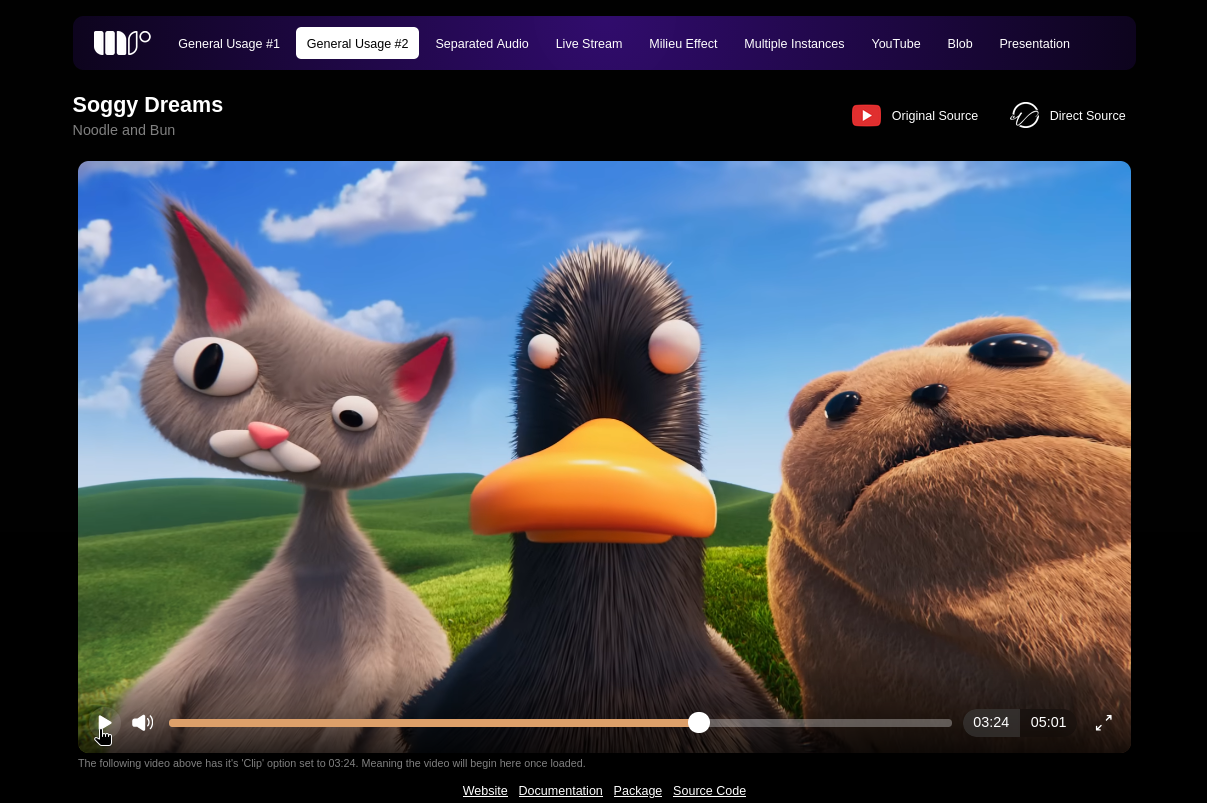Open Multiple Instances tab
The width and height of the screenshot is (1207, 803).
pos(794,44)
